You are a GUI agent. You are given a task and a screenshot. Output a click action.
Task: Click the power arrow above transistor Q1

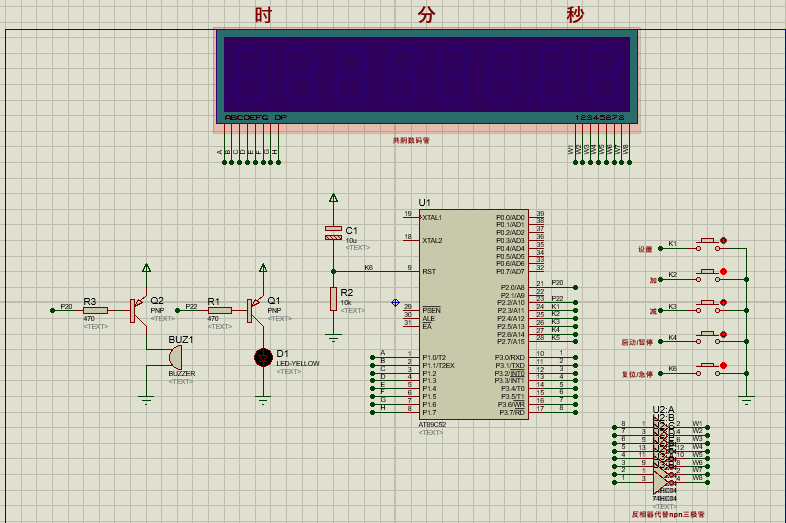[x=263, y=268]
